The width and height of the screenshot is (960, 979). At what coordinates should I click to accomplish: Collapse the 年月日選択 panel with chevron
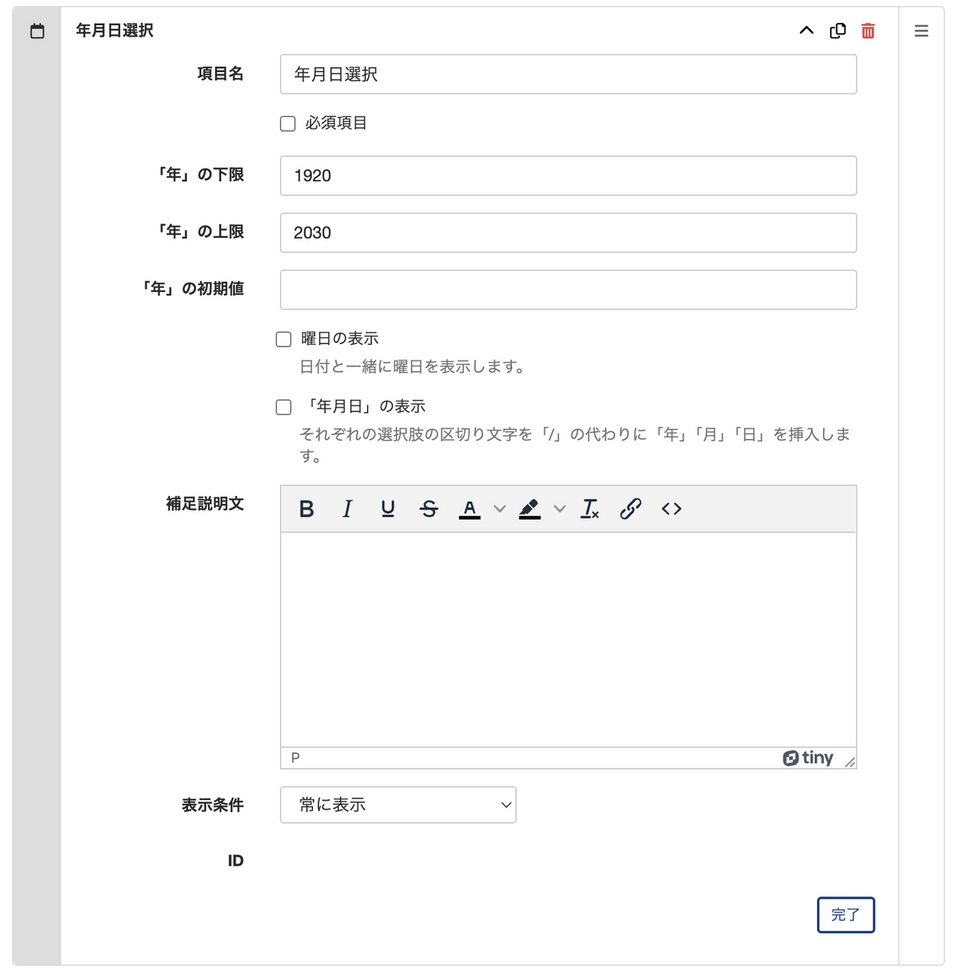click(x=806, y=31)
